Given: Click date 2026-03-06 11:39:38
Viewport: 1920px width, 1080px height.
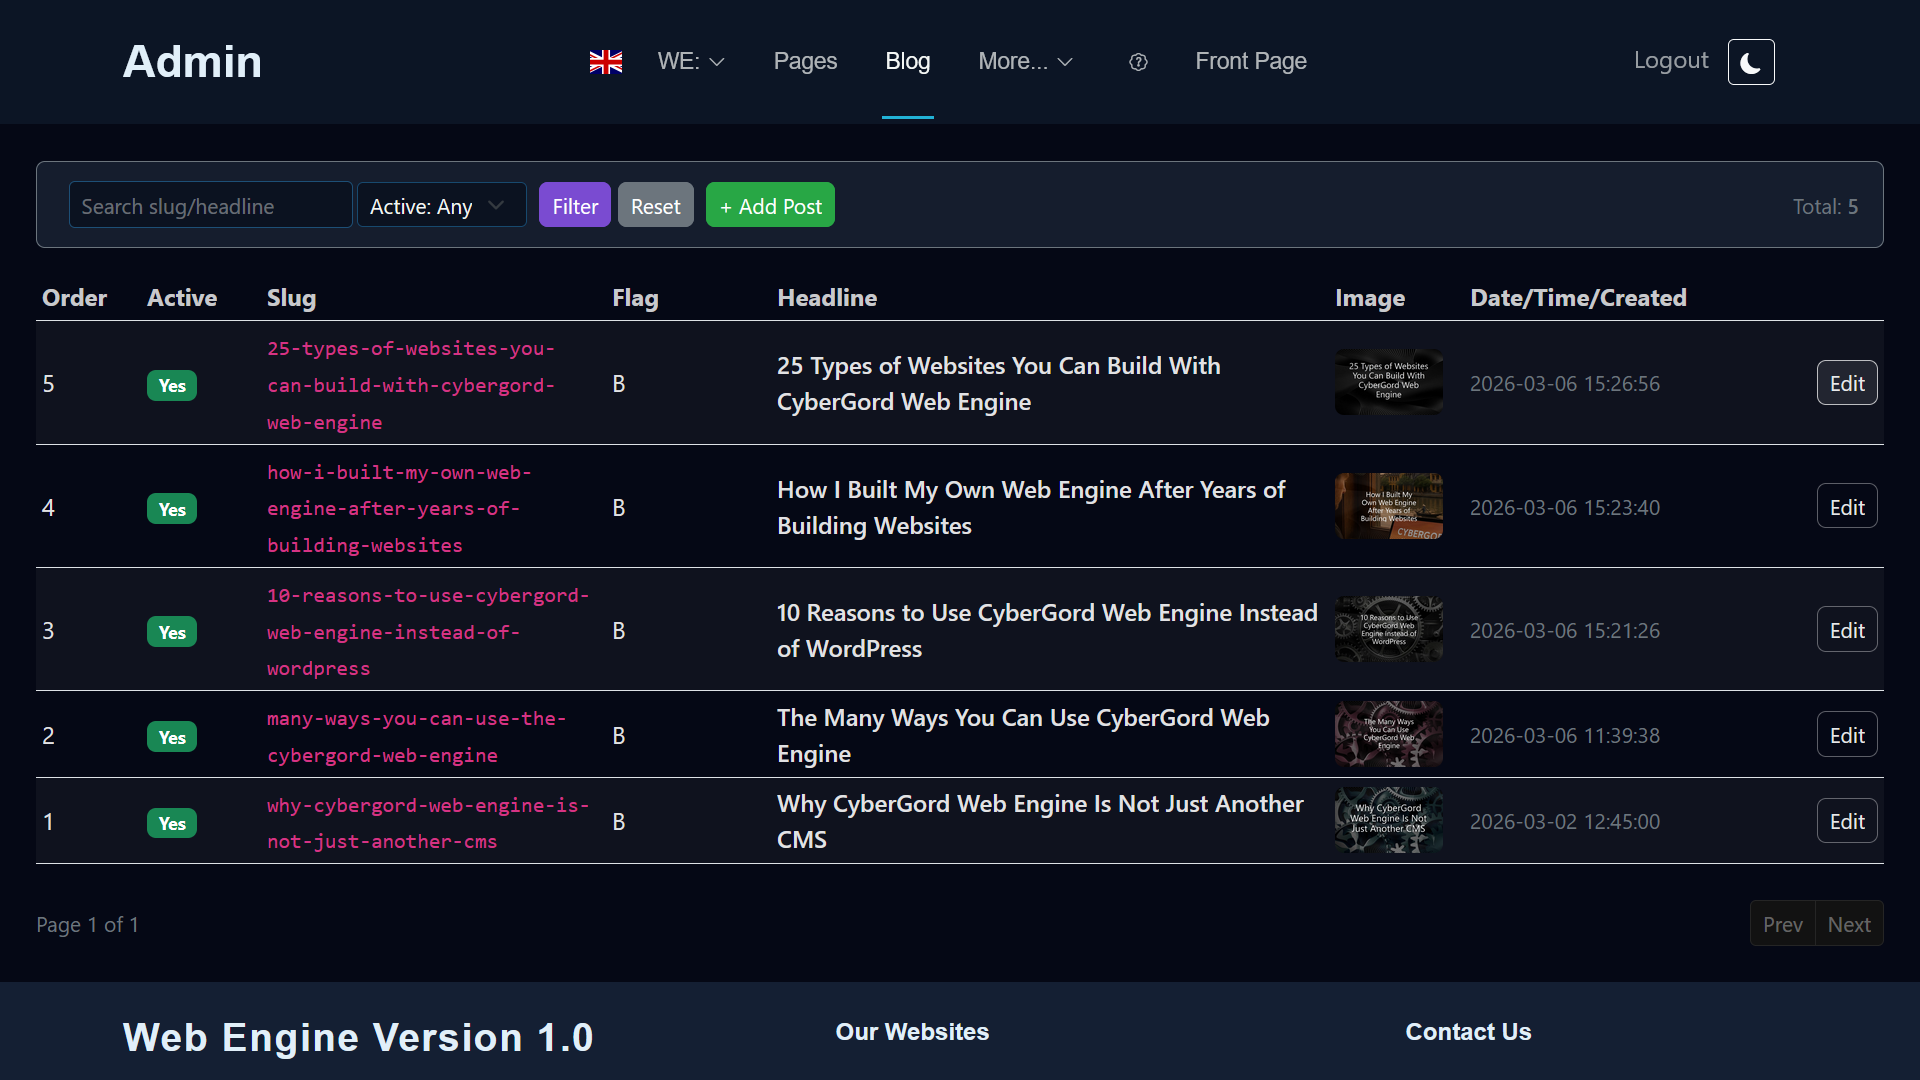Looking at the screenshot, I should (1564, 735).
